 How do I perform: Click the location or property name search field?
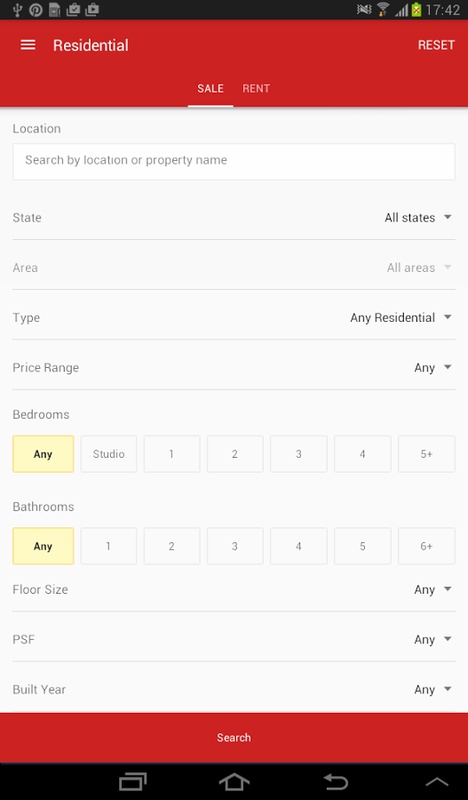234,161
